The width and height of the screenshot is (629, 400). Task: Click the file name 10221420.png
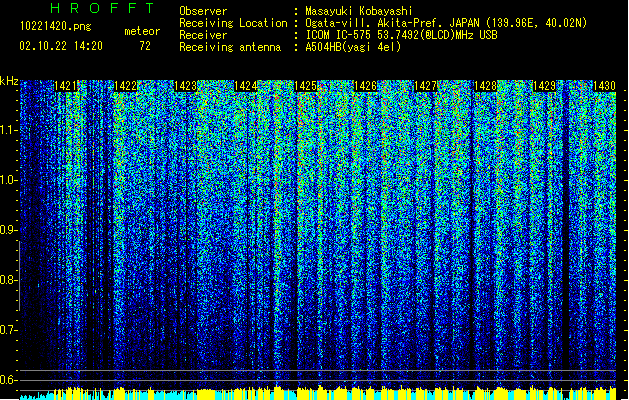pos(56,26)
